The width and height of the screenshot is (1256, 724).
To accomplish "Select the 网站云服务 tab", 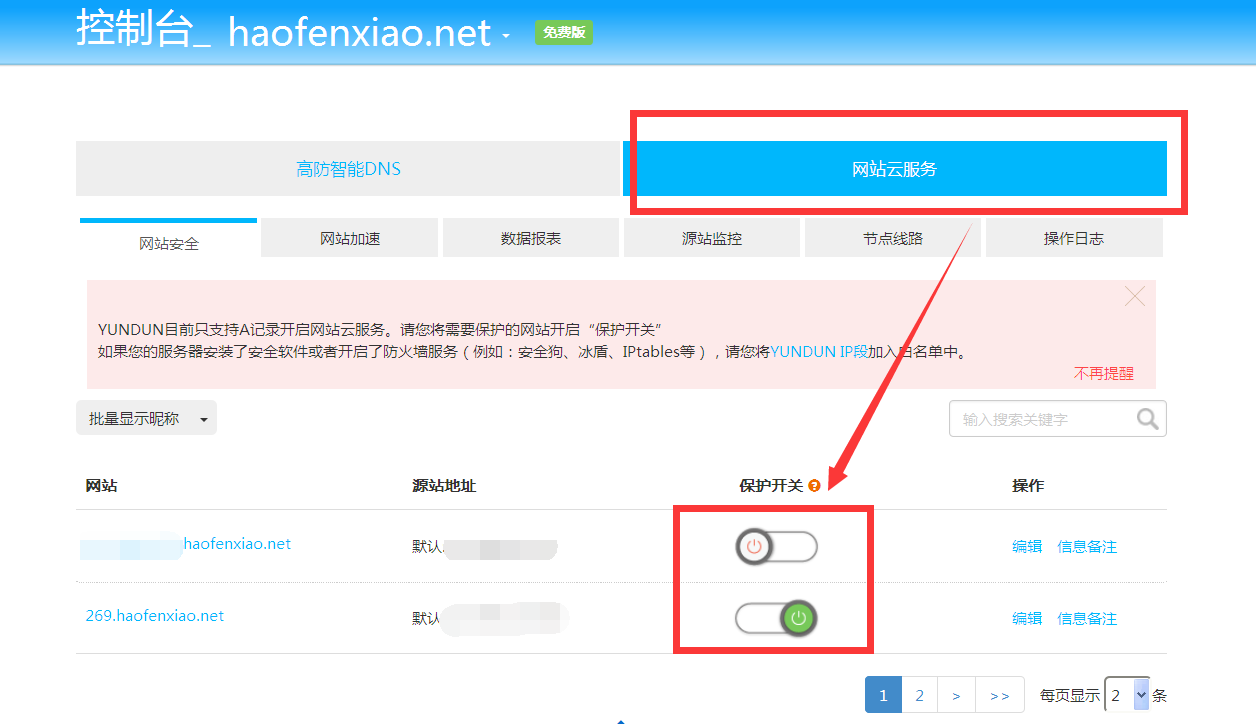I will (894, 169).
